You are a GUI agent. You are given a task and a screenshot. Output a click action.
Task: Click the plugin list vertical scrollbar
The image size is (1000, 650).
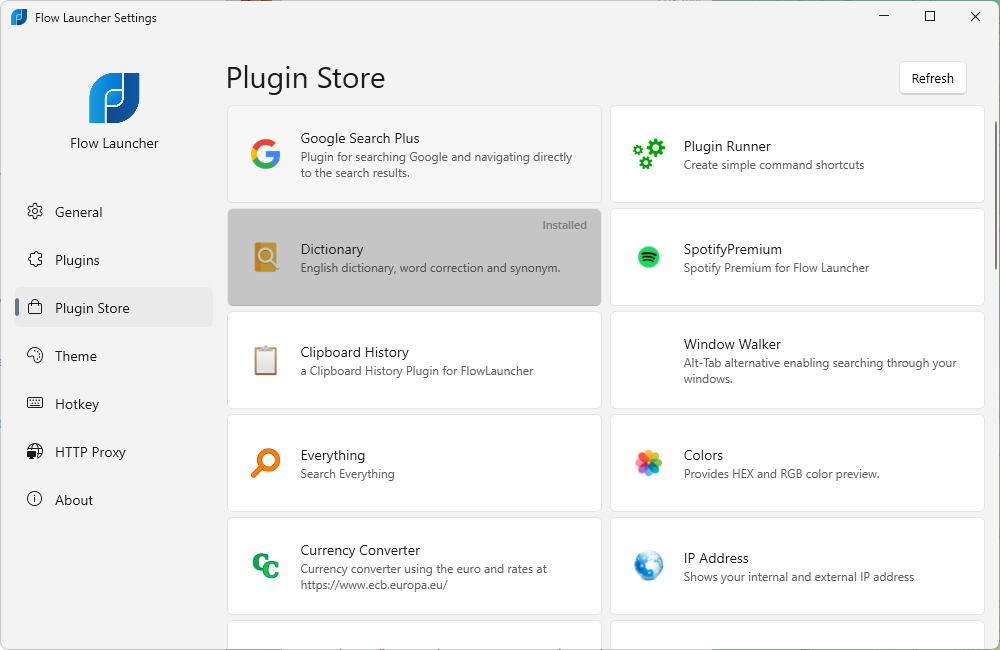coord(996,195)
